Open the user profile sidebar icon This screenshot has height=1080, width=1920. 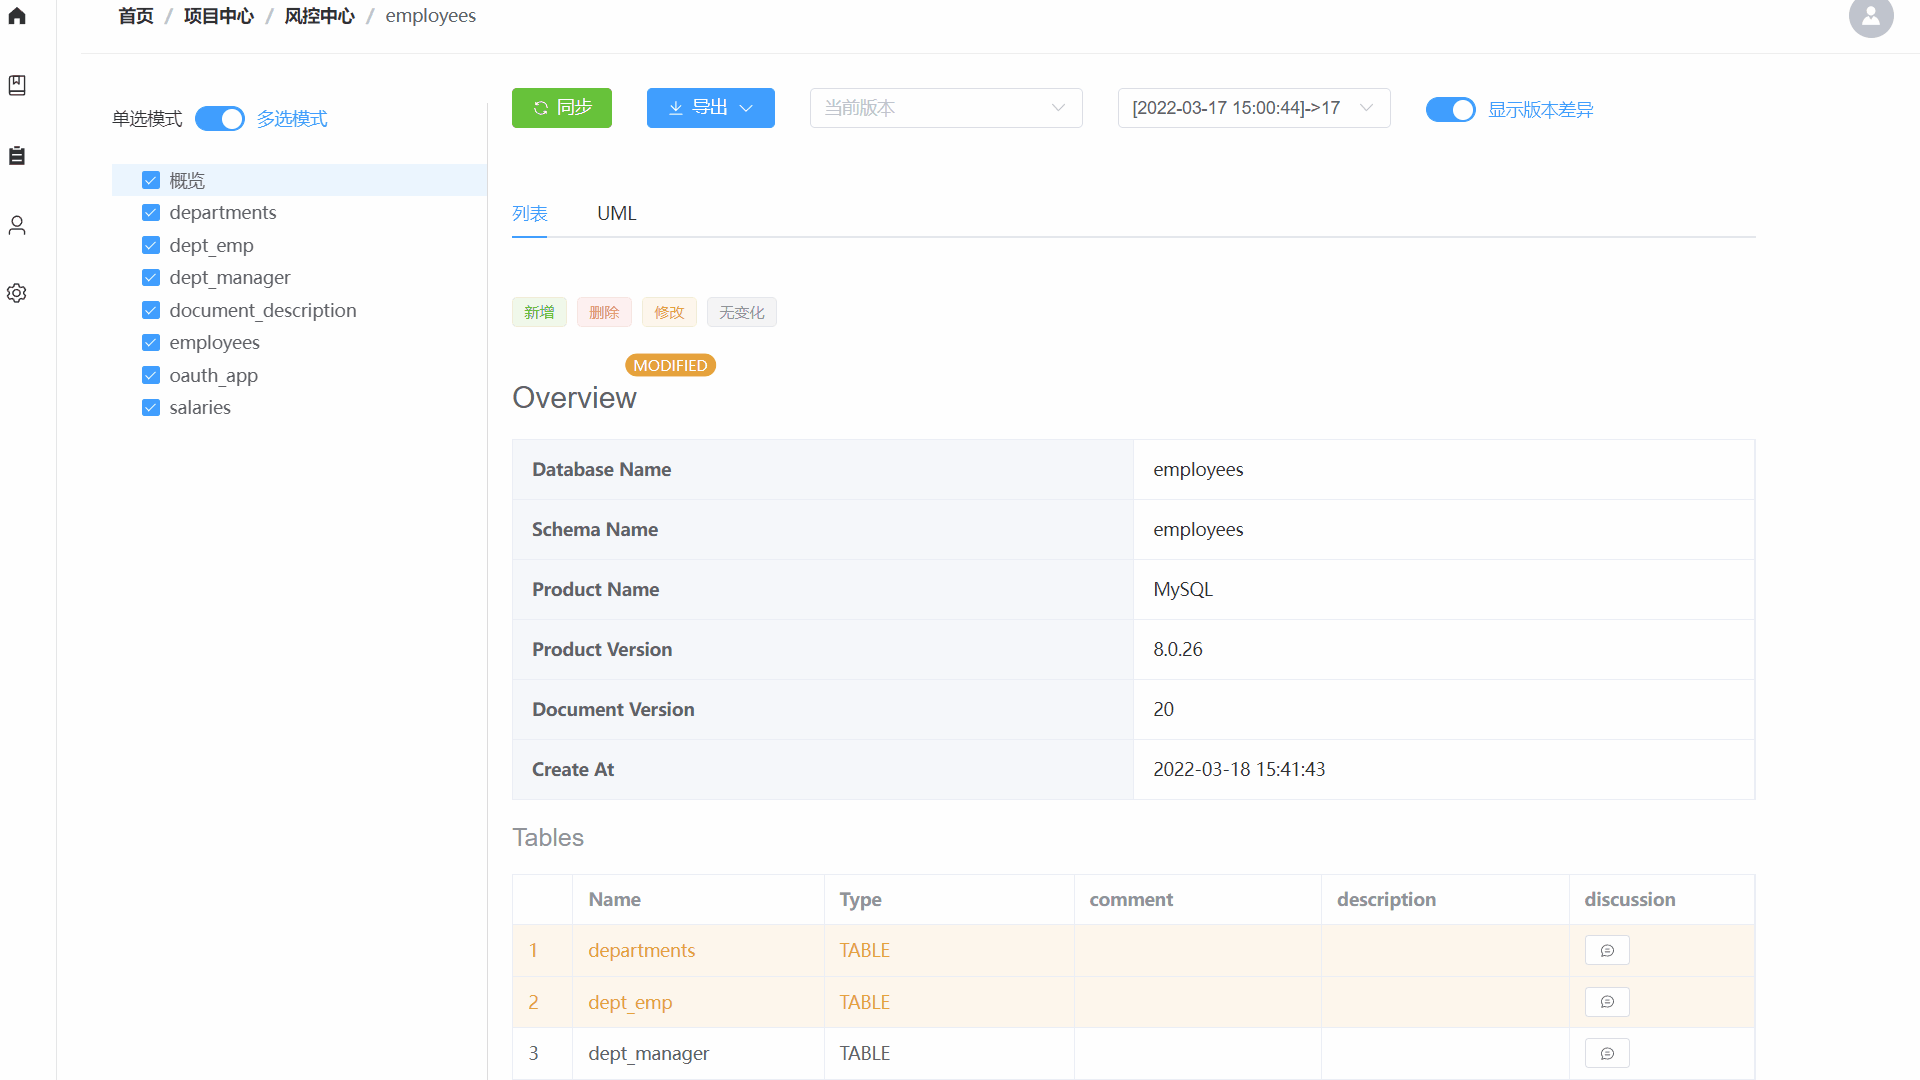coord(17,225)
